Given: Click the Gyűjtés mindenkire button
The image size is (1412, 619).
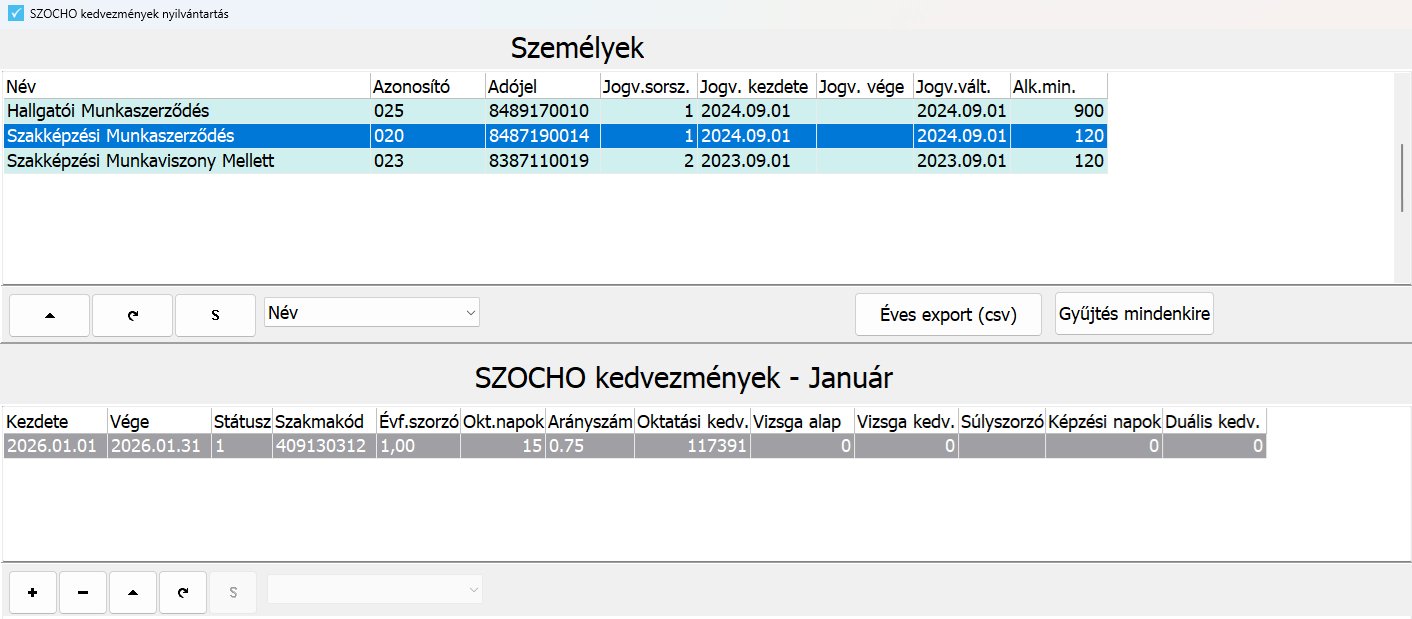Looking at the screenshot, I should pos(1134,313).
